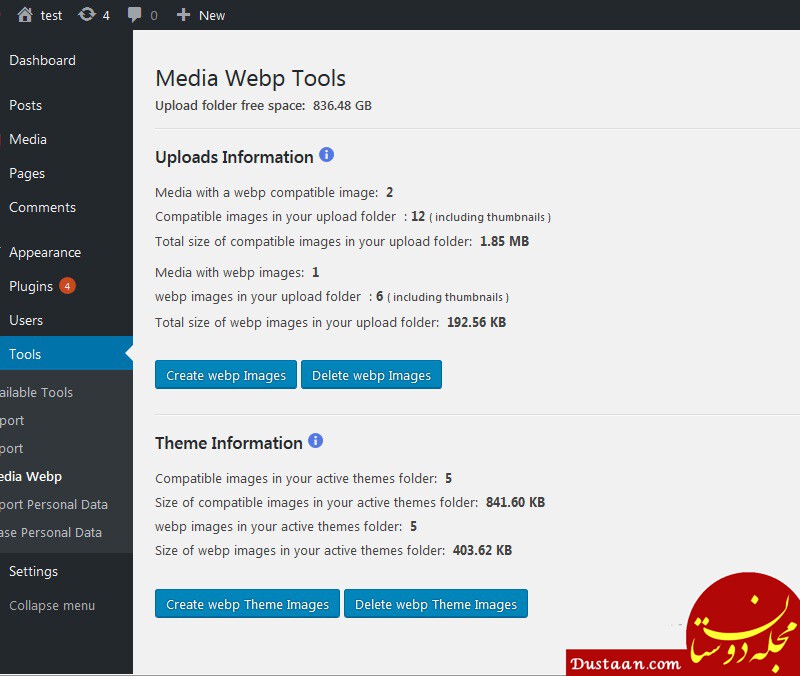
Task: Click the plus New icon in admin bar
Action: pos(183,15)
